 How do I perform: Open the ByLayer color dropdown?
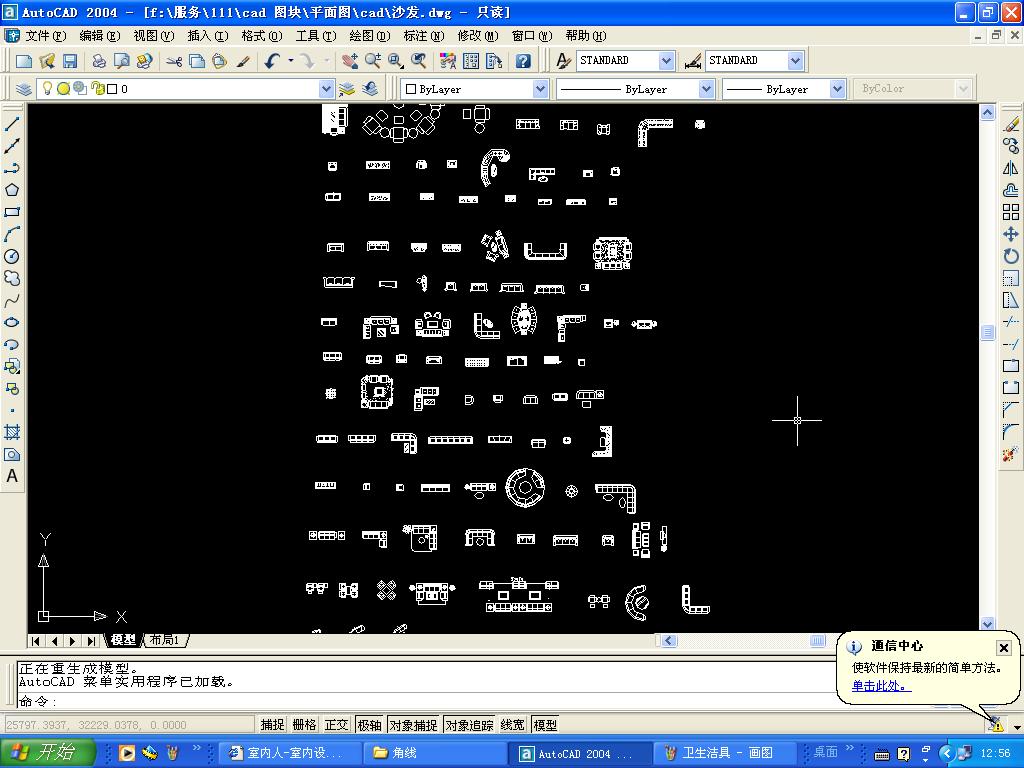(540, 89)
